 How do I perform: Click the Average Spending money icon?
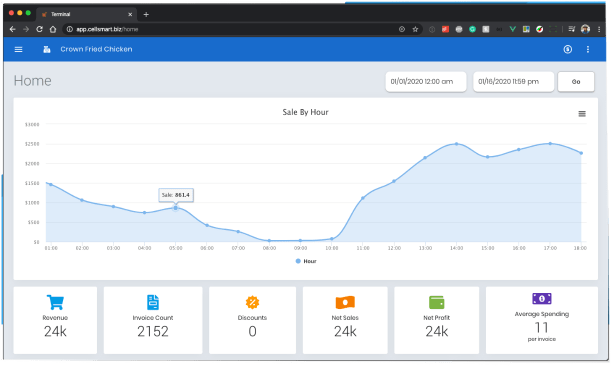point(542,298)
